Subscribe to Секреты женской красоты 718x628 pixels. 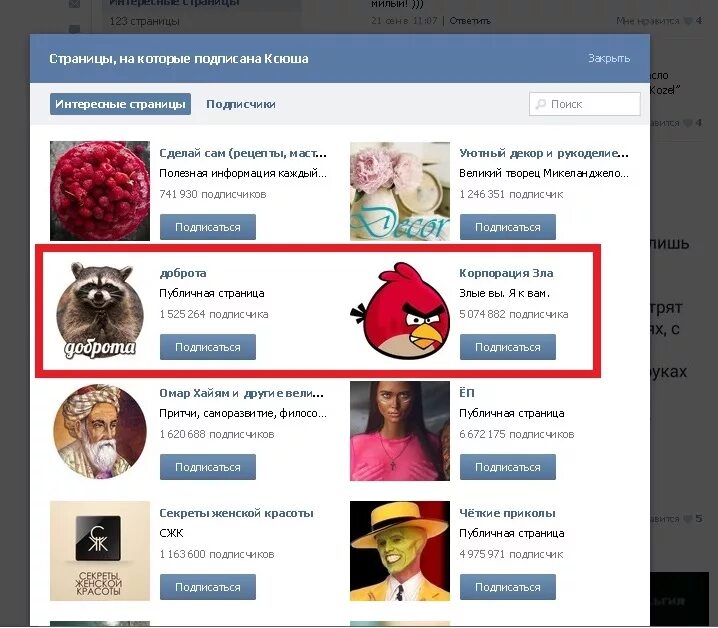208,587
